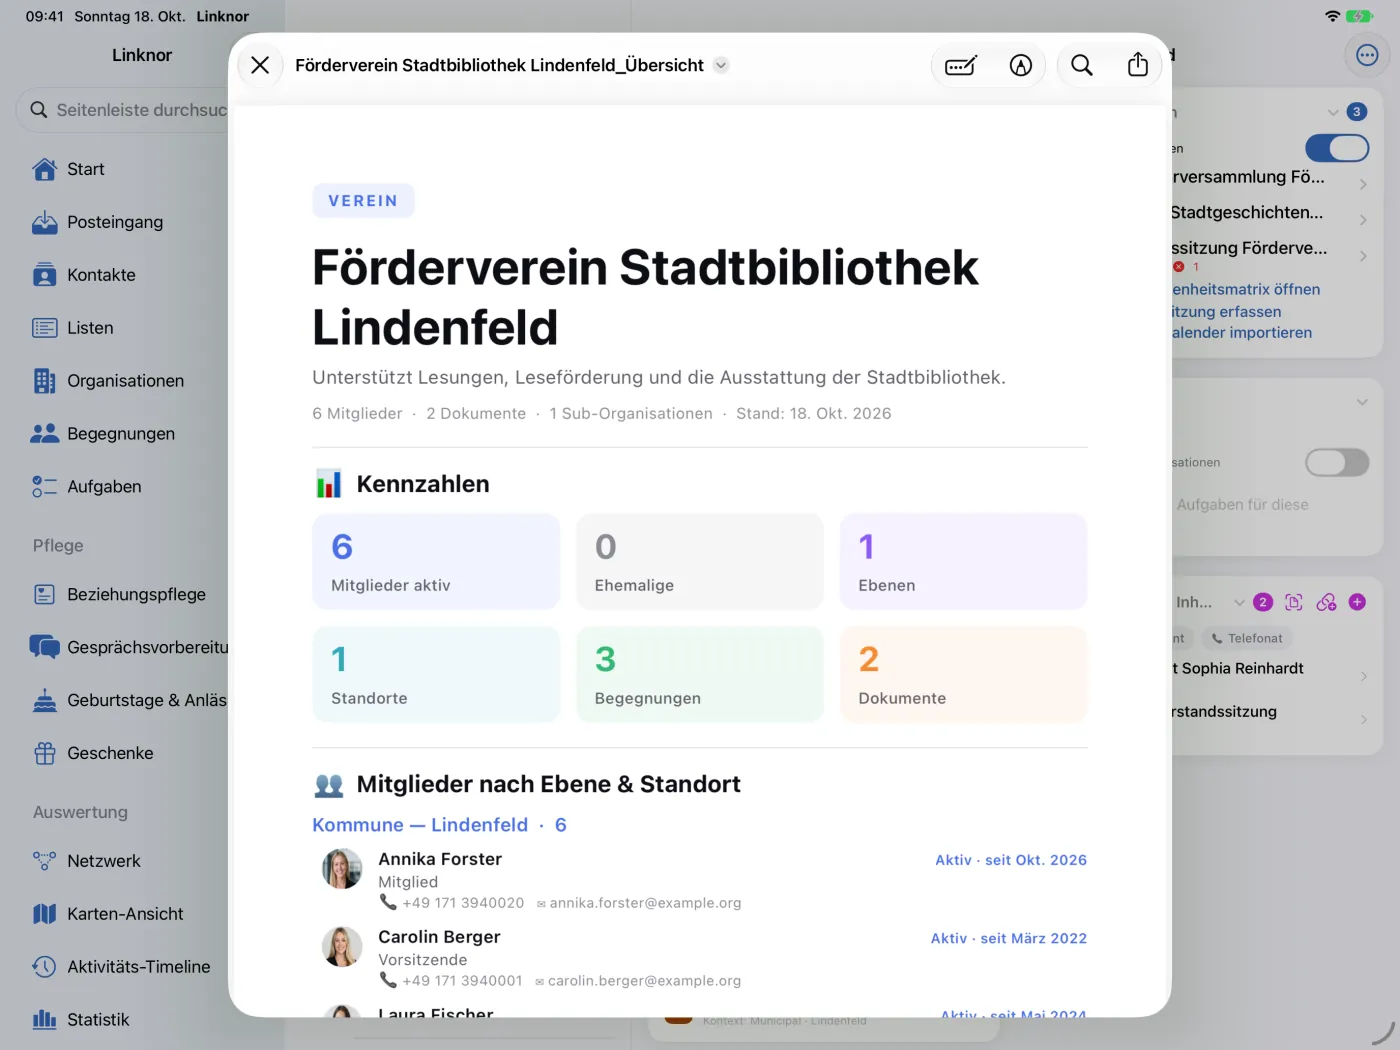Select the Telefonat filter chip
Image resolution: width=1400 pixels, height=1050 pixels.
coord(1247,638)
